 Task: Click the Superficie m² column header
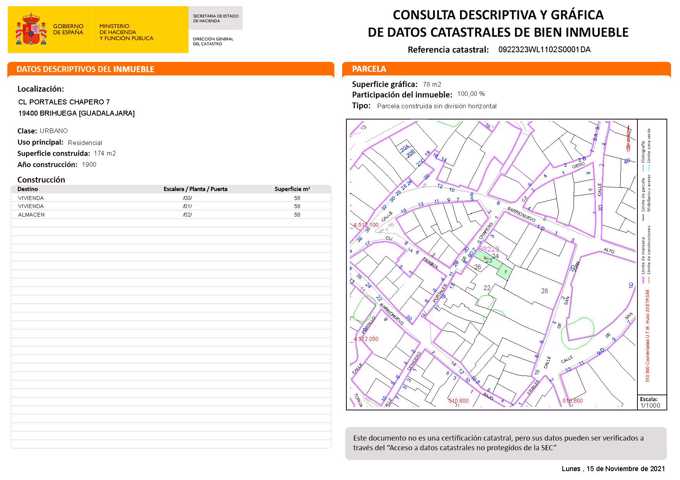click(292, 189)
